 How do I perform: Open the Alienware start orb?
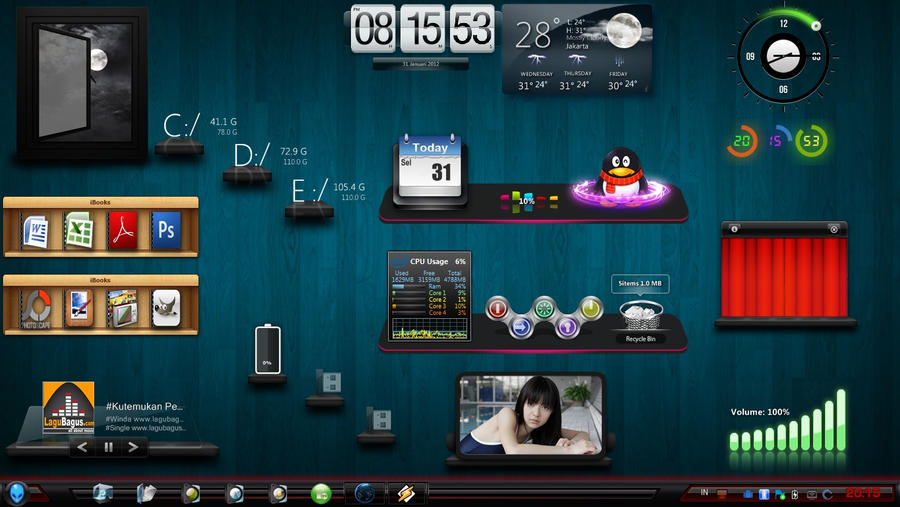point(17,493)
